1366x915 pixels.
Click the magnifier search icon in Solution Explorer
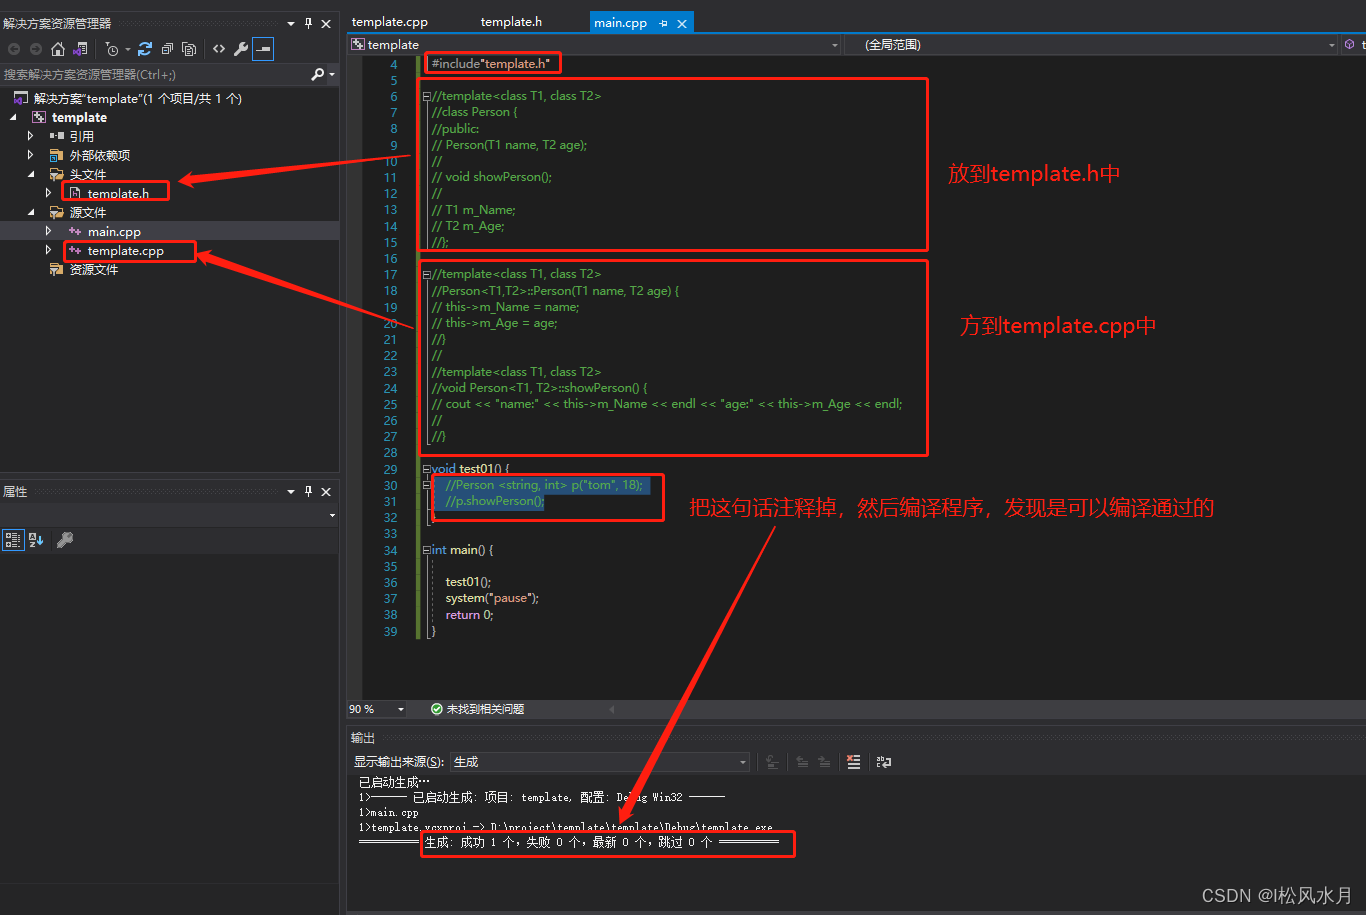[318, 74]
